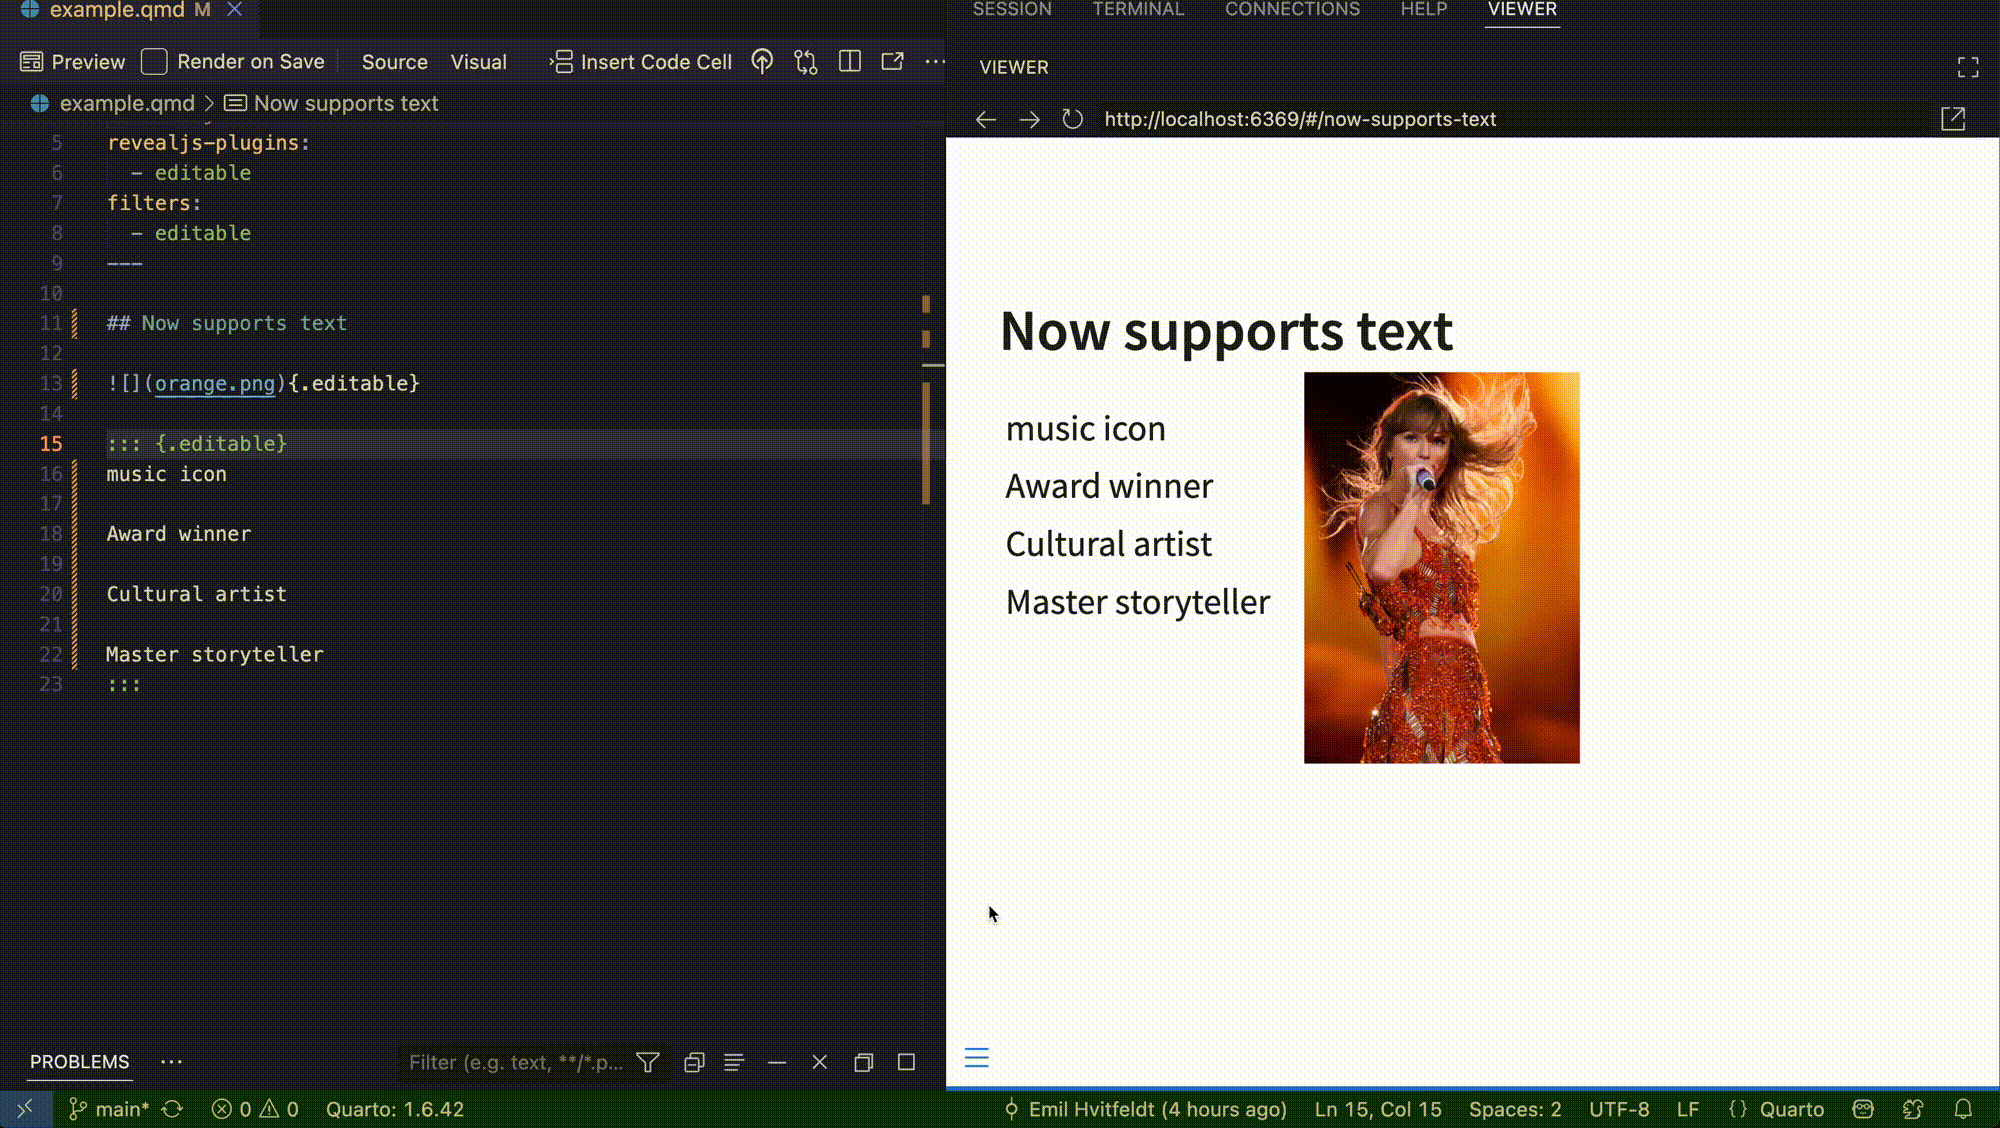The width and height of the screenshot is (2000, 1128).
Task: Switch editor to Visual mode
Action: point(478,62)
